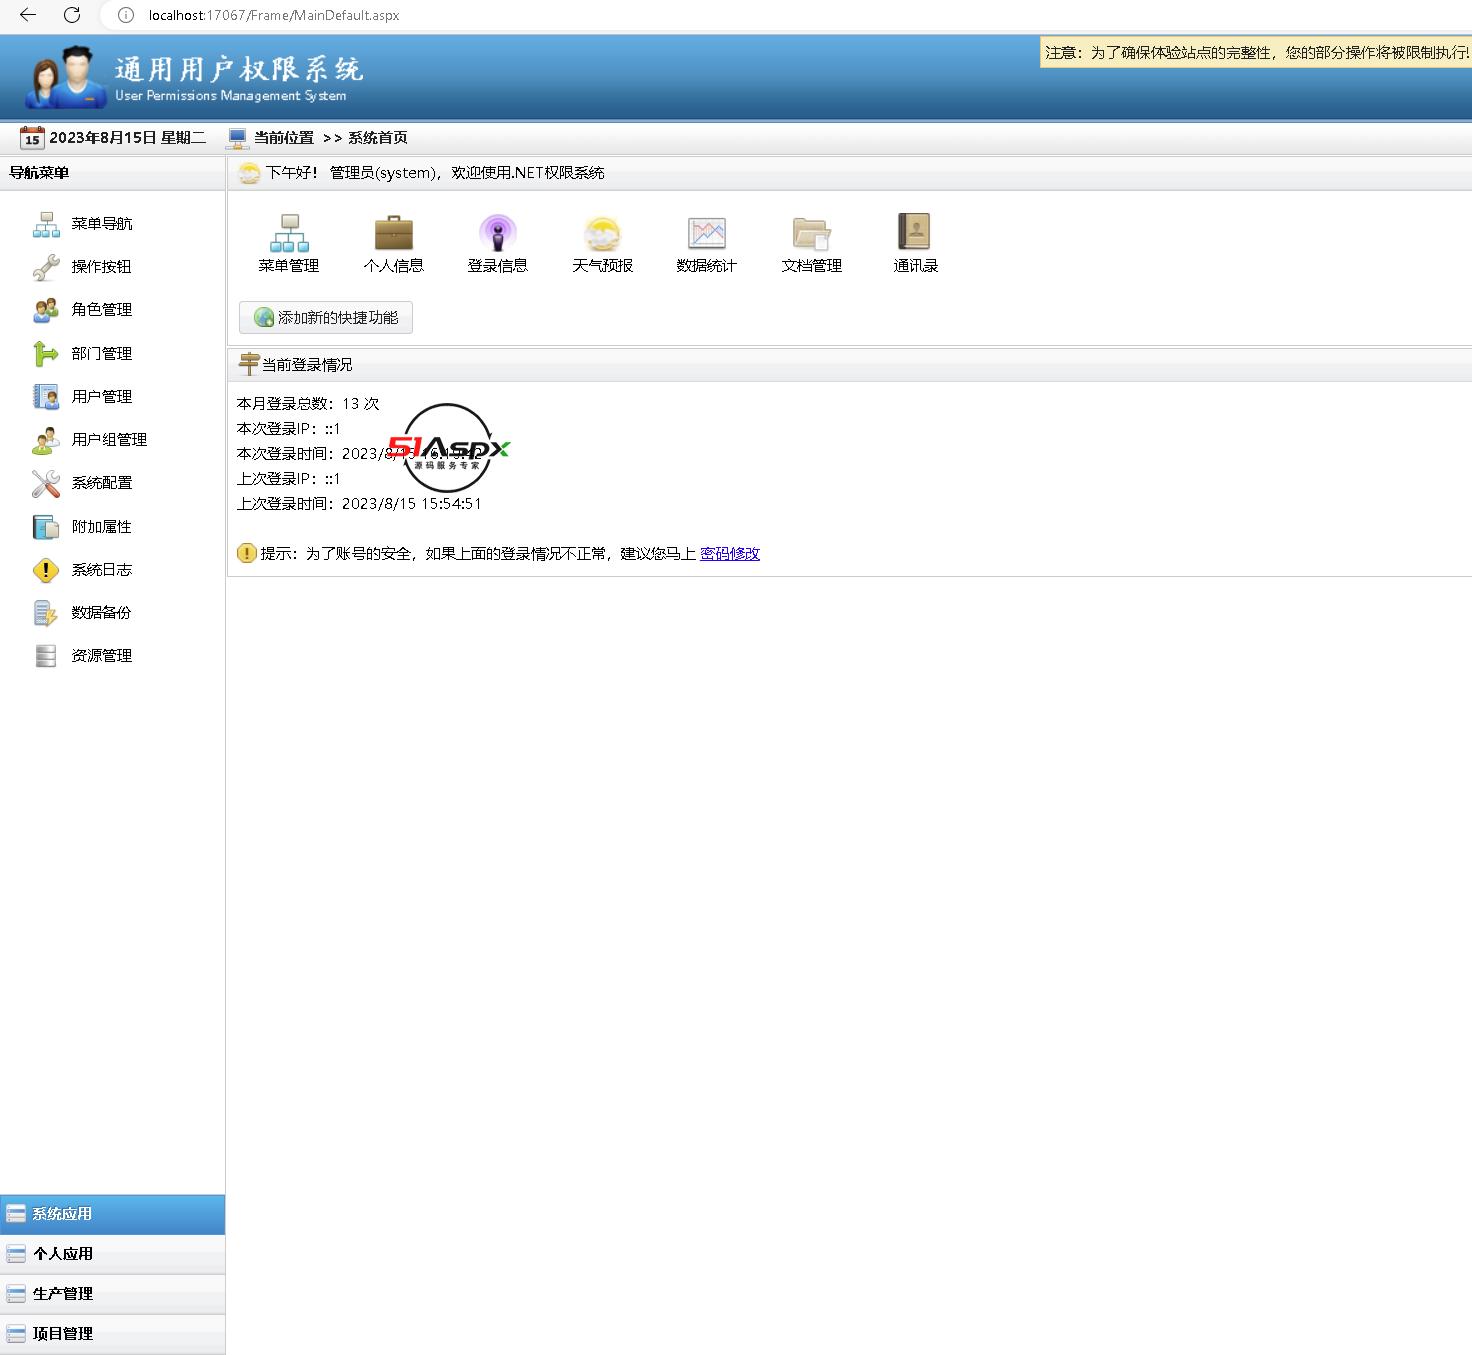Click the date 2023年8月15日 星期二 text
The image size is (1472, 1355).
click(128, 138)
